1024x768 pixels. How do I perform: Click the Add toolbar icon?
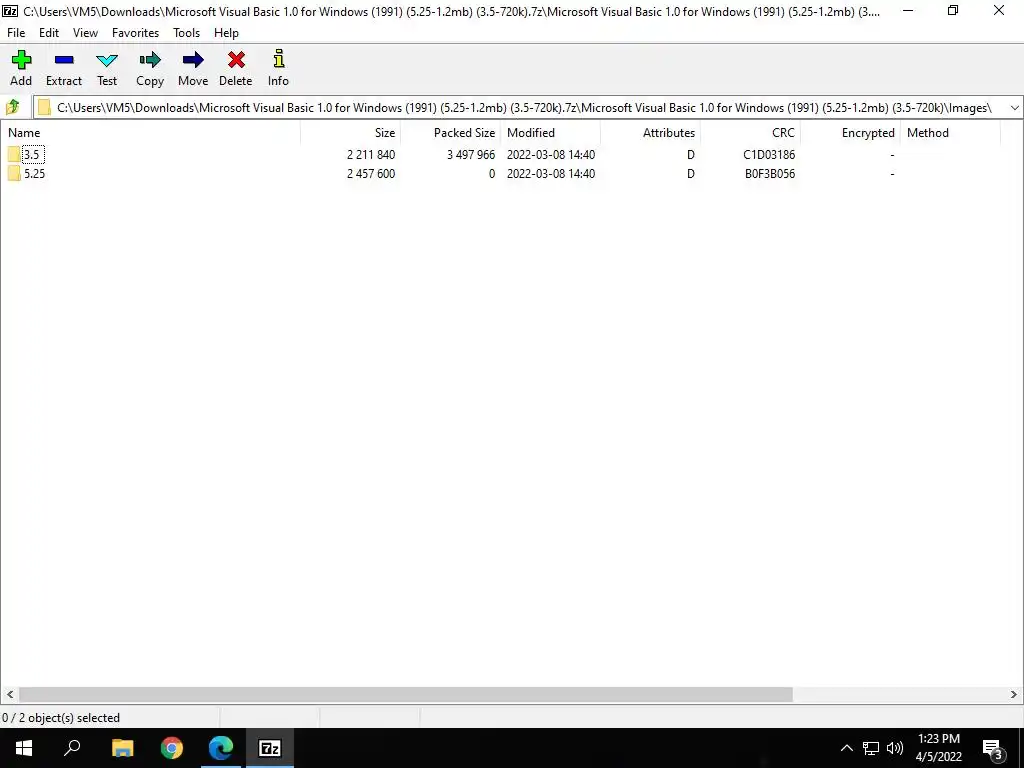click(x=21, y=61)
